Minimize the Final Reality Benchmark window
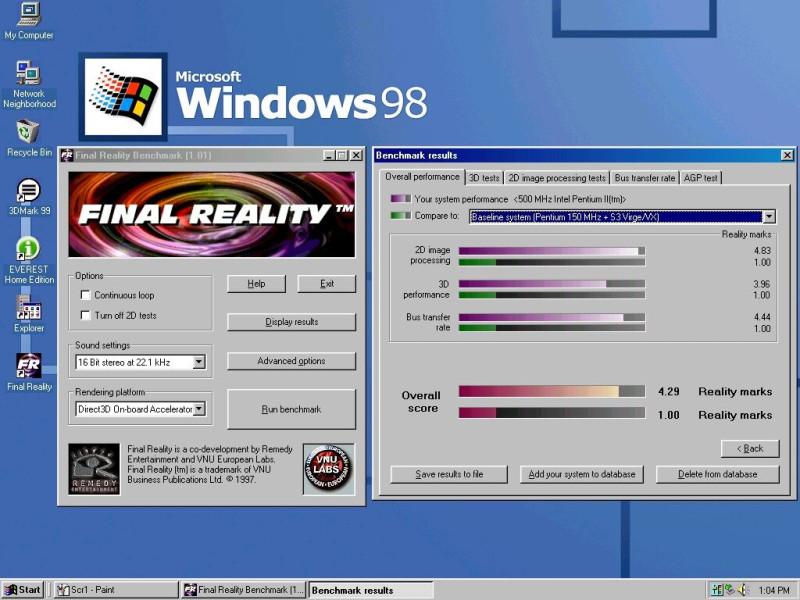 [329, 155]
